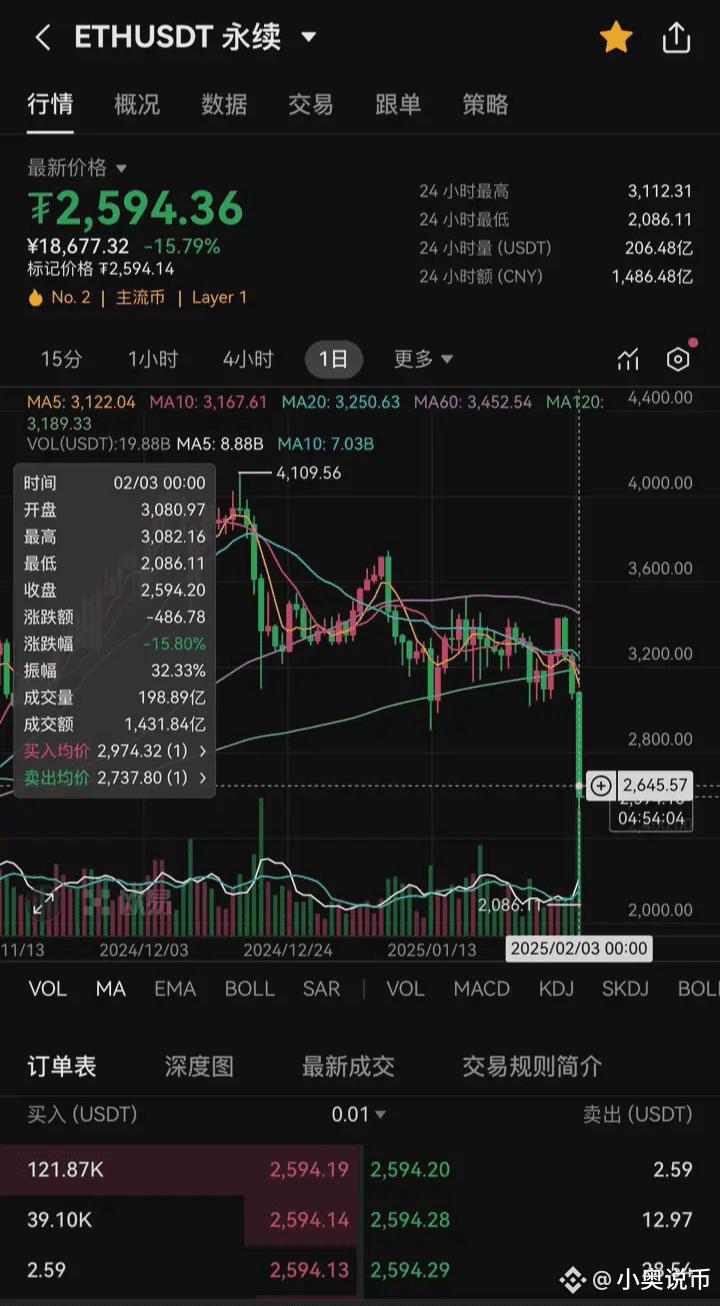Tap the 4,109.56 high price label
720x1306 pixels.
[x=309, y=472]
